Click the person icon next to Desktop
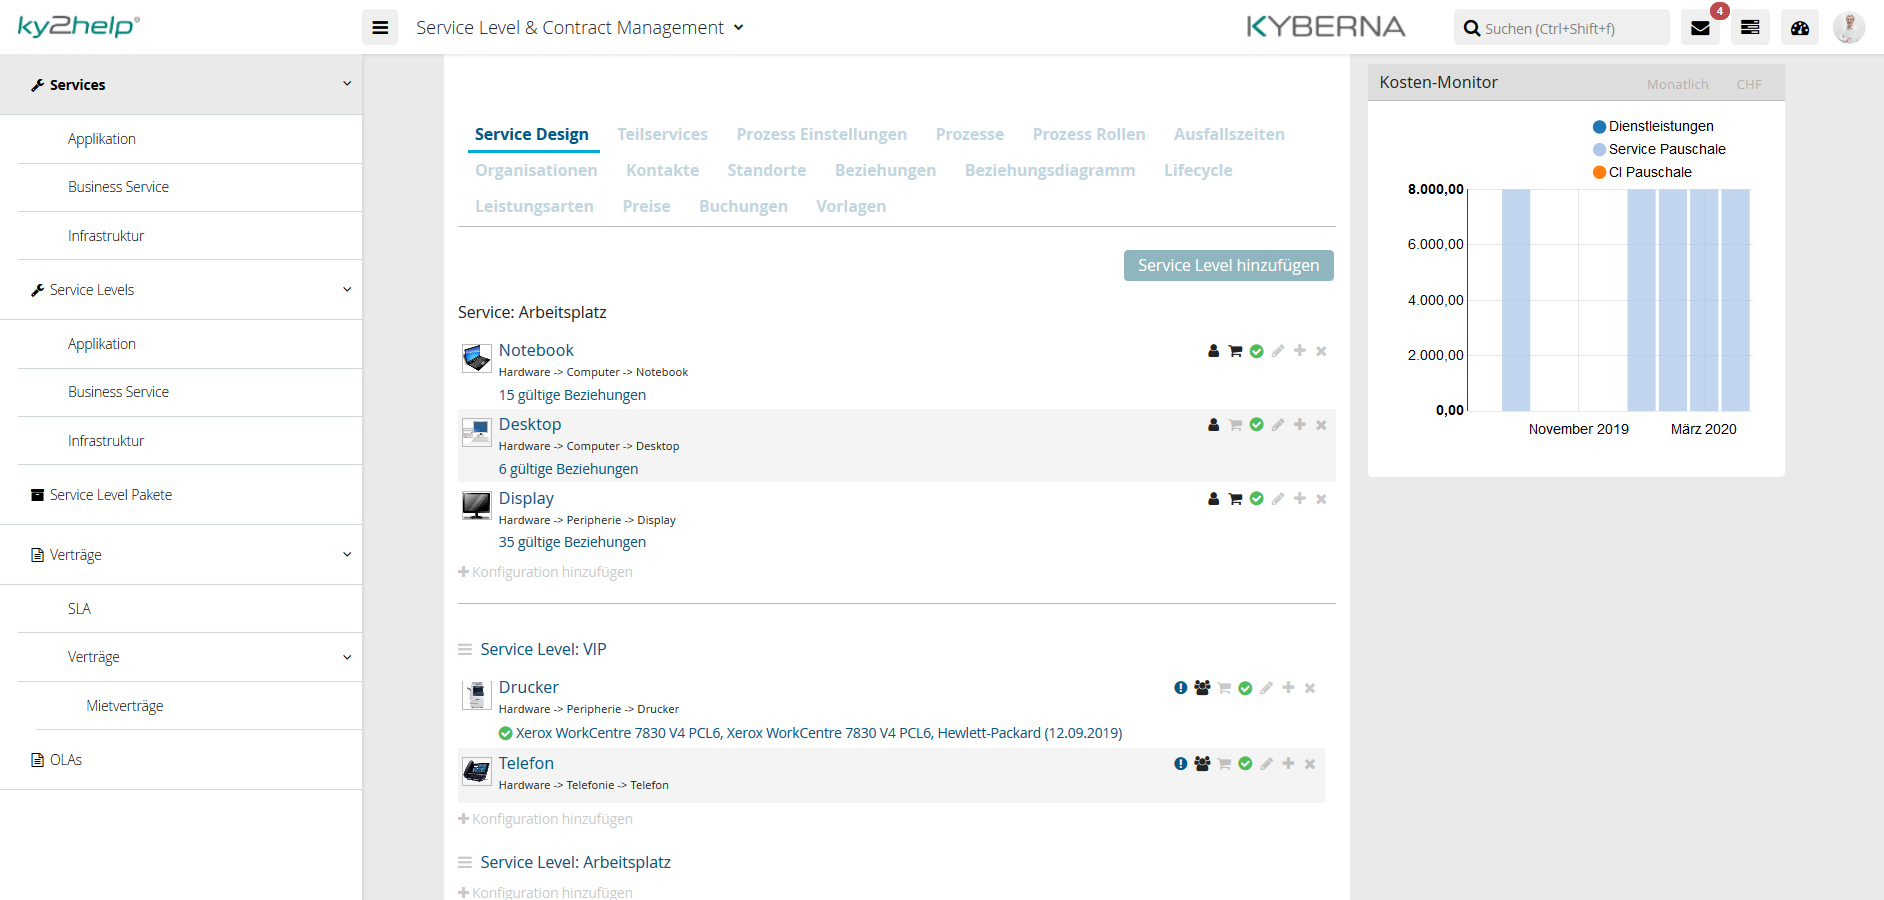The image size is (1884, 900). pyautogui.click(x=1213, y=424)
